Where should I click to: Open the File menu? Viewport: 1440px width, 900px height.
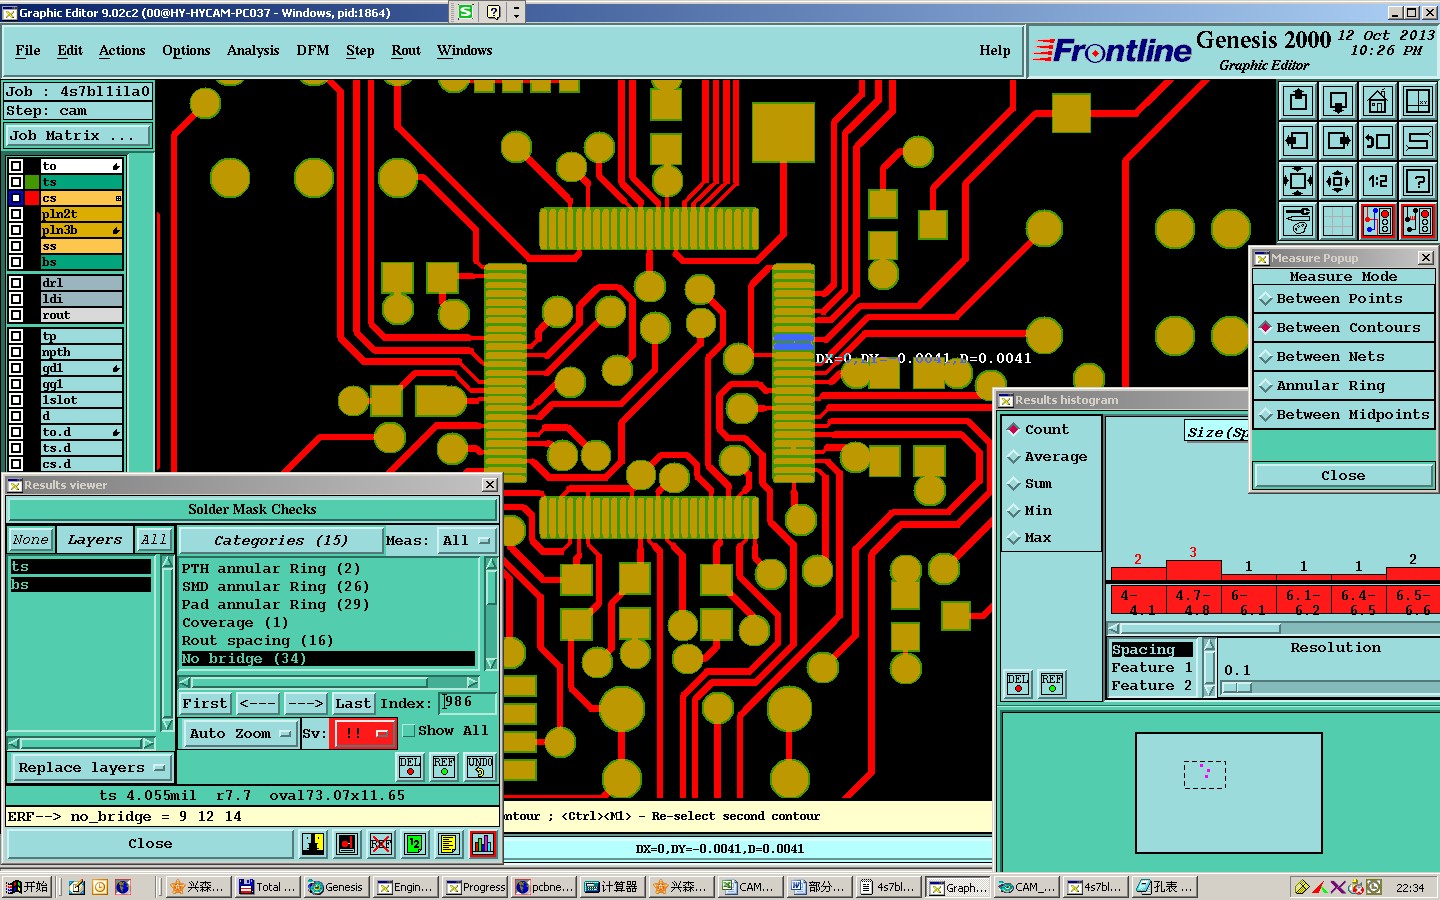coord(28,50)
